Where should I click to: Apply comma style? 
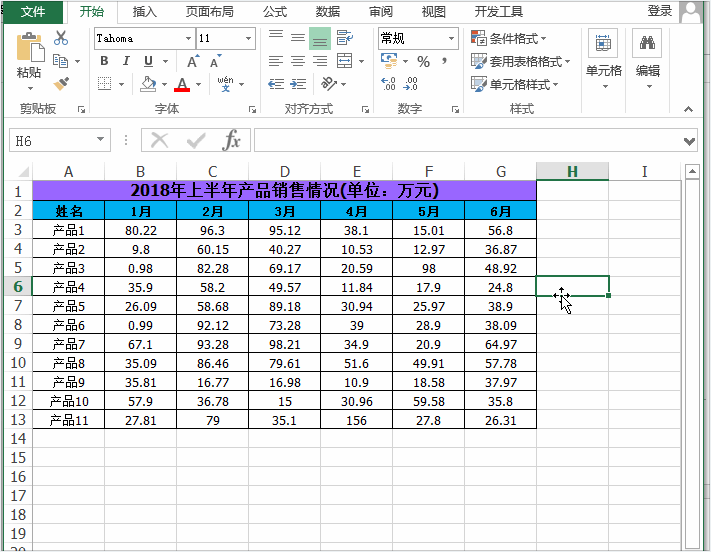pos(444,60)
